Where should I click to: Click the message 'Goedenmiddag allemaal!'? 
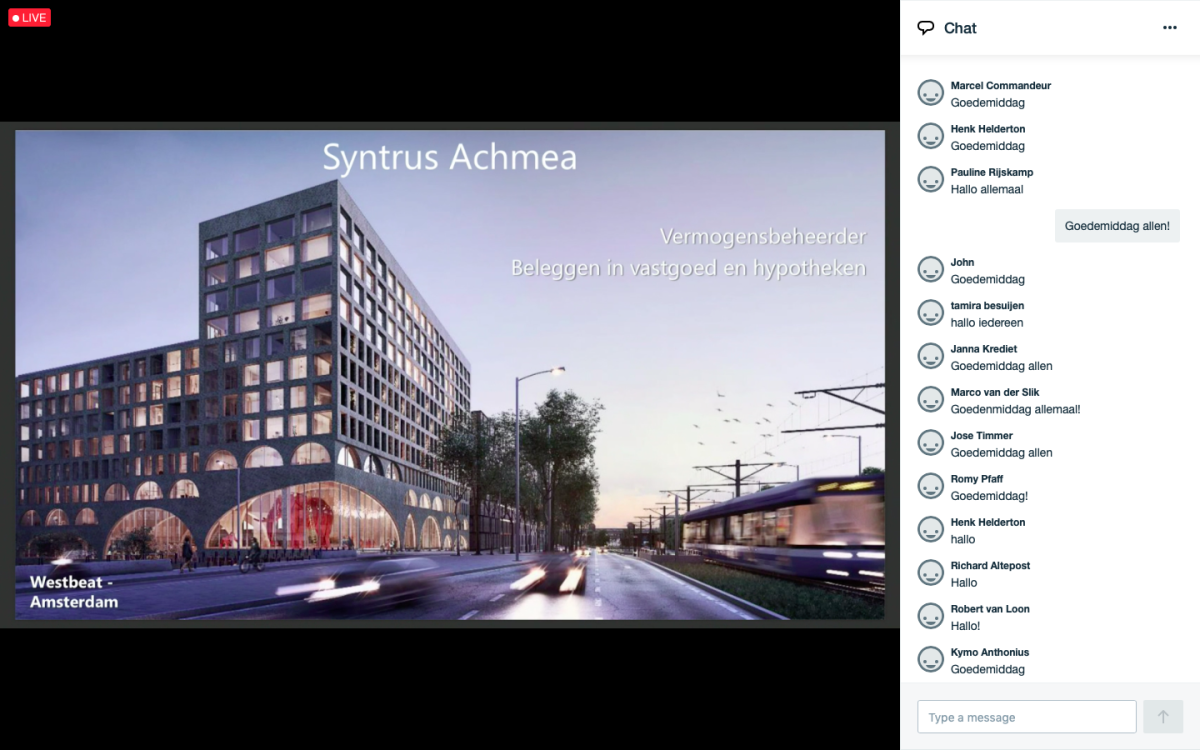point(1016,409)
